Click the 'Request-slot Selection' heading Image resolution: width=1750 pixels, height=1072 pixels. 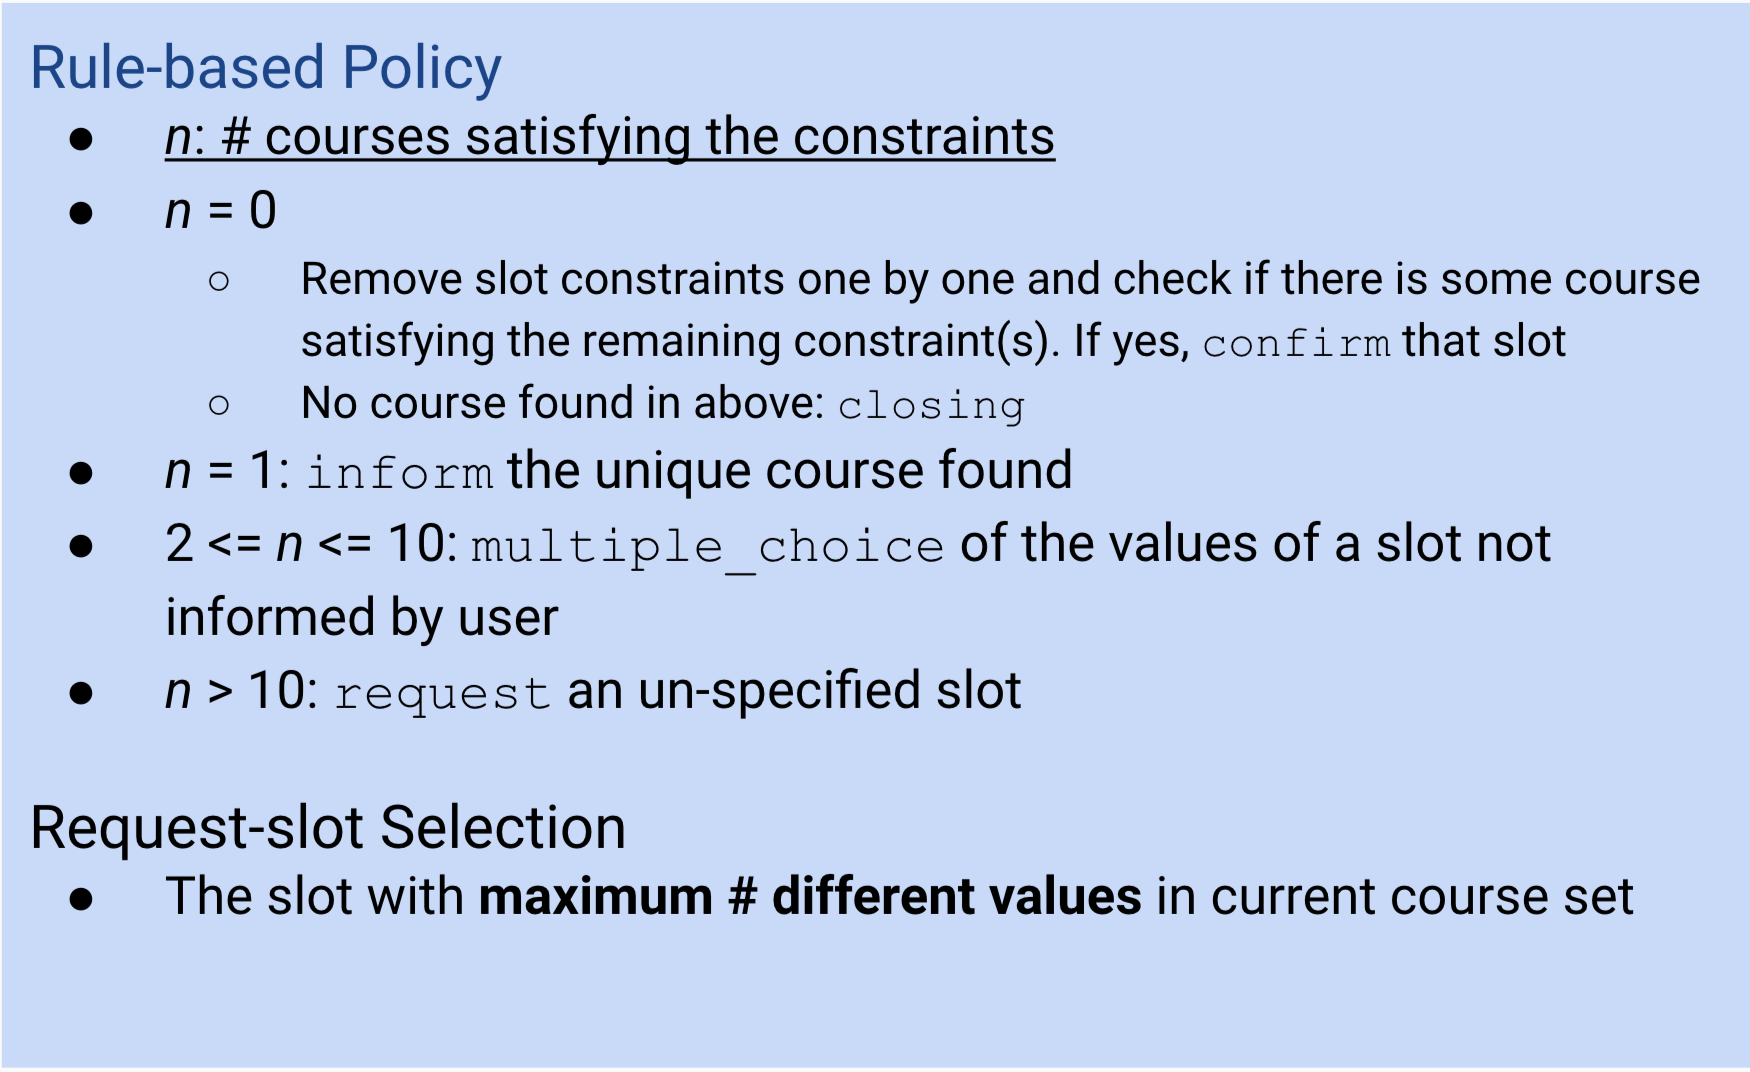point(328,828)
